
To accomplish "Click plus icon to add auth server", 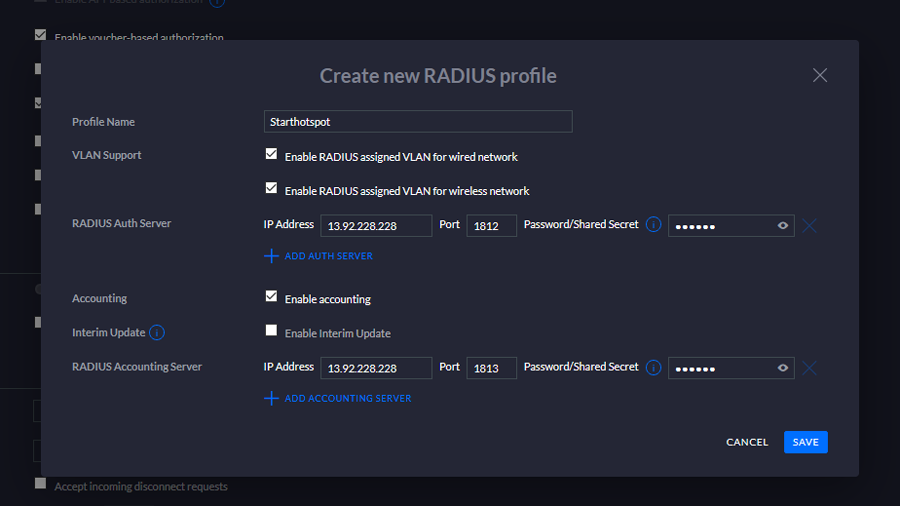I will click(x=271, y=256).
